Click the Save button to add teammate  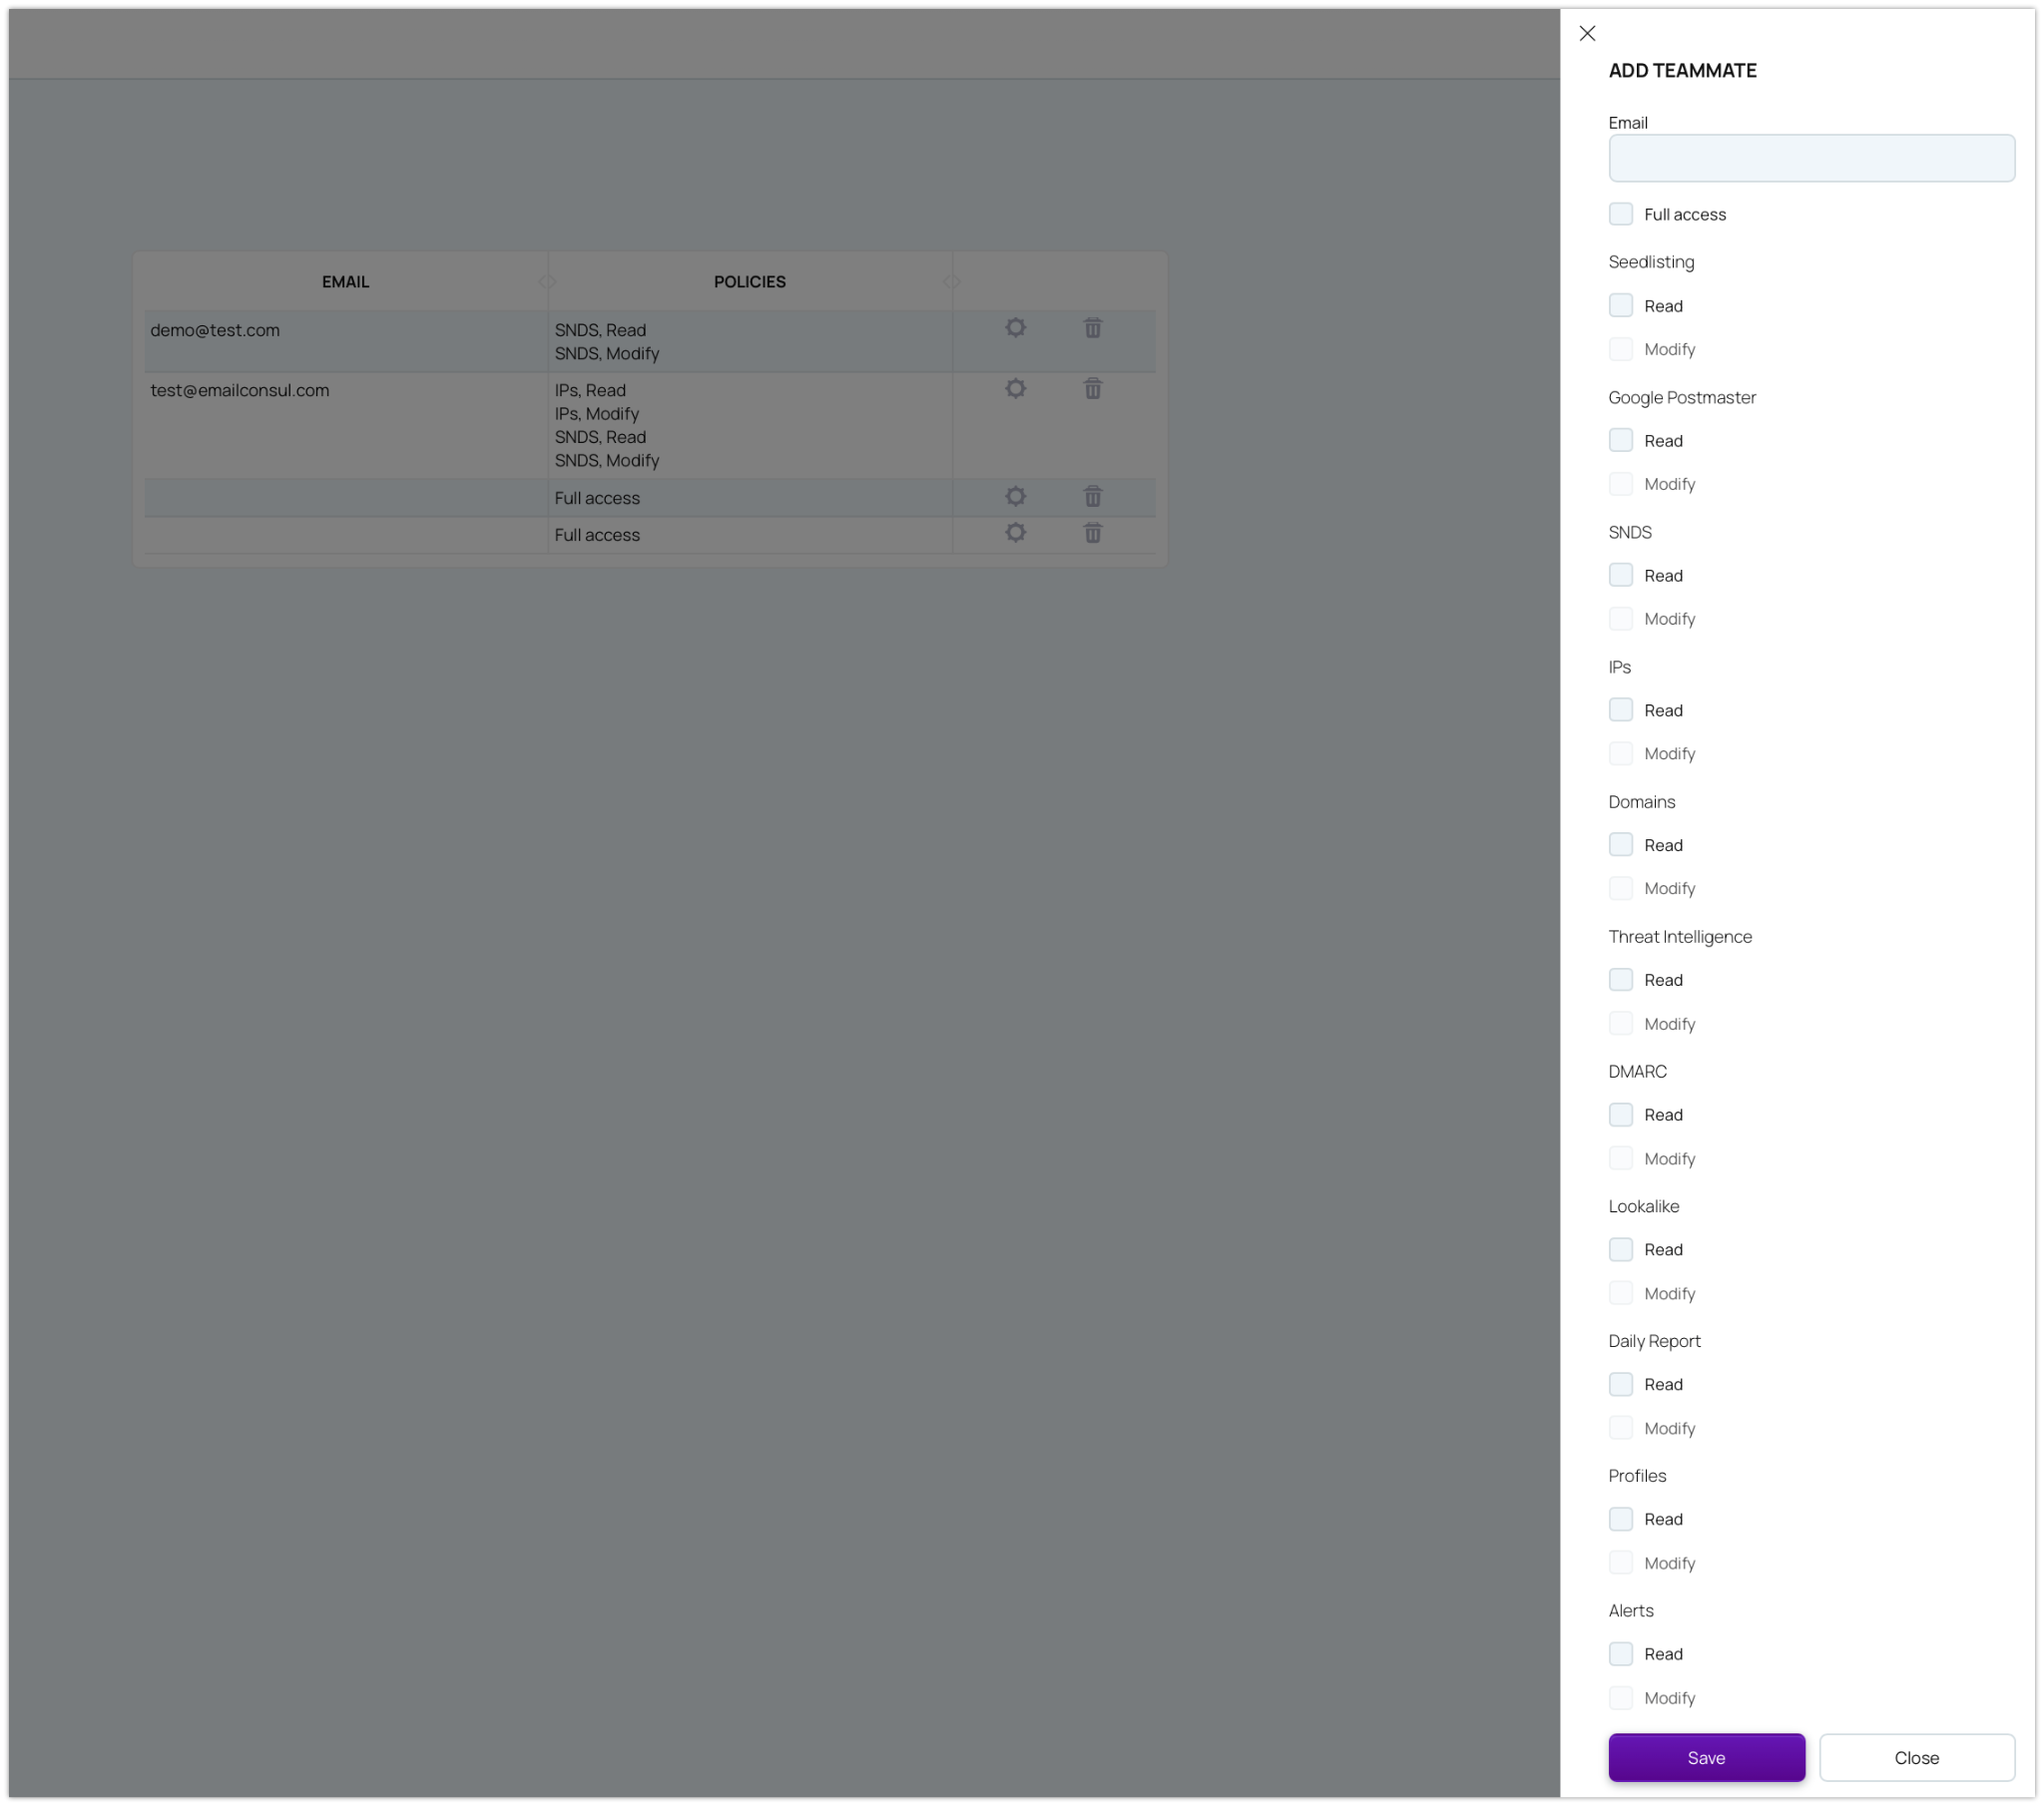[1706, 1757]
